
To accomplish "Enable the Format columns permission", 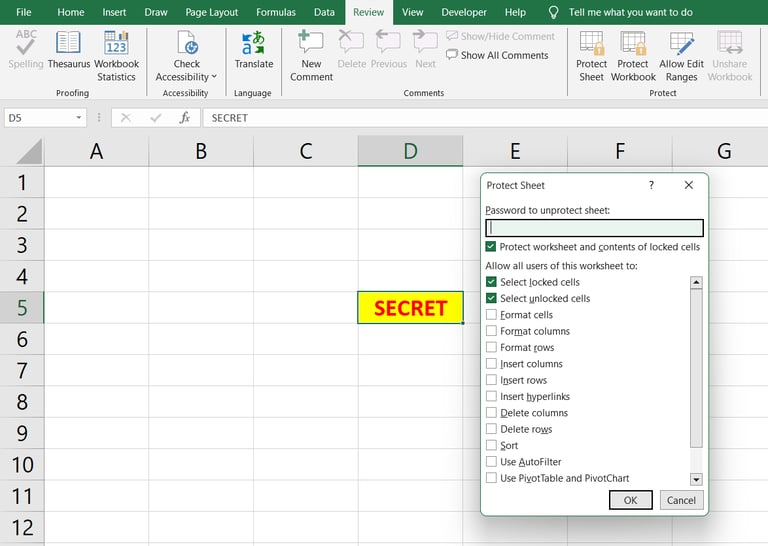I will 491,331.
